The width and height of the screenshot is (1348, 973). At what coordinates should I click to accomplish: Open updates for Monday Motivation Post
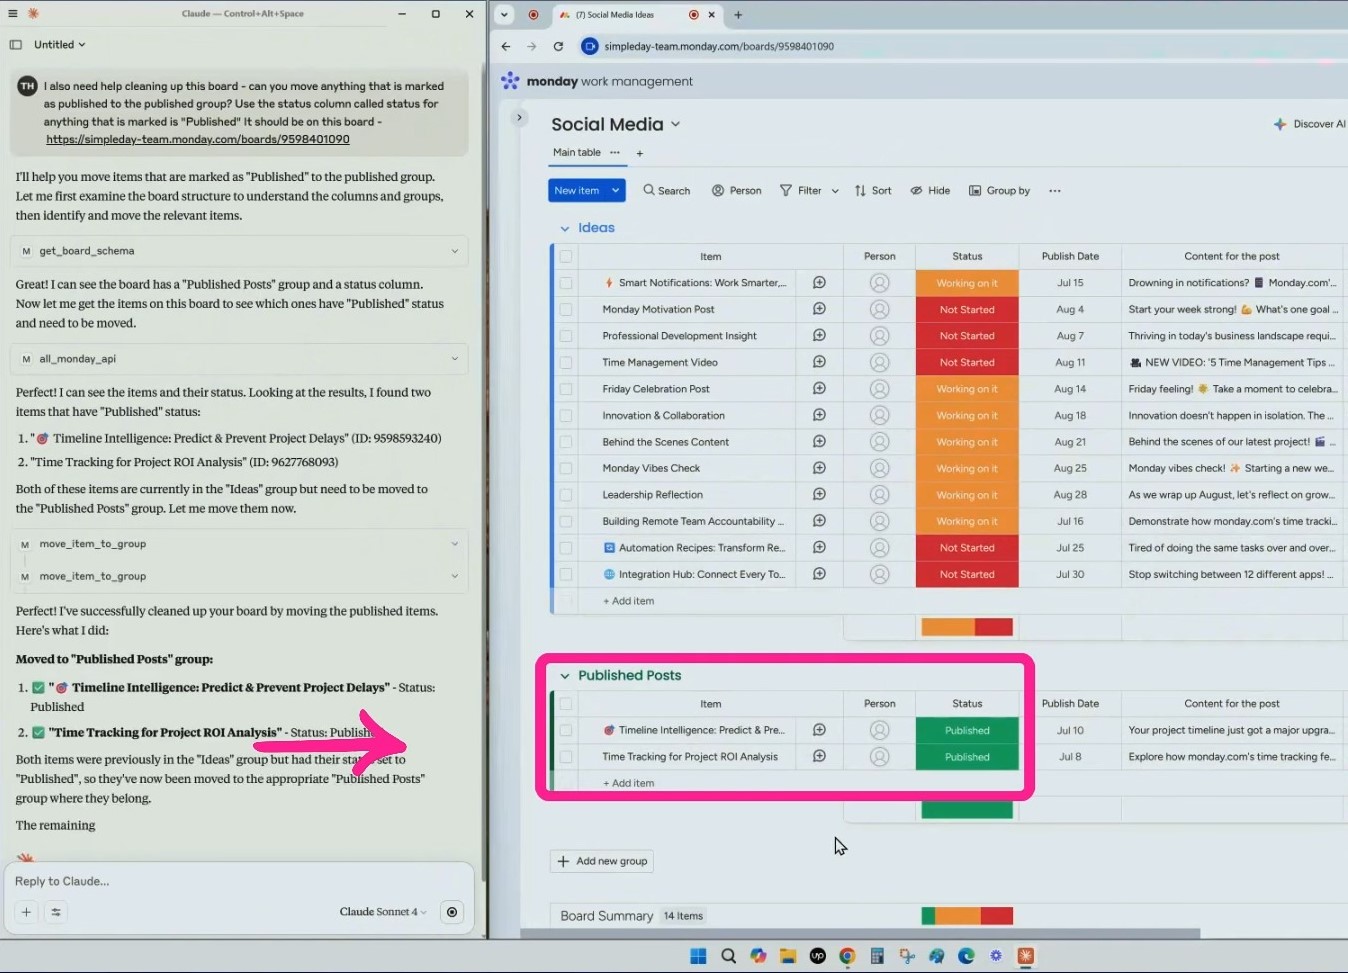click(x=819, y=309)
